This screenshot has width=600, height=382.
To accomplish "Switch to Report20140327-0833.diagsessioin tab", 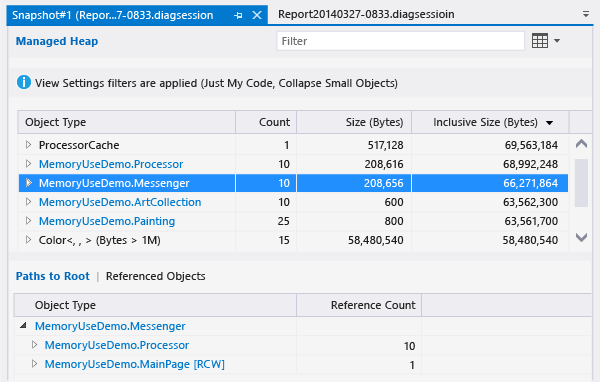I will [x=366, y=14].
